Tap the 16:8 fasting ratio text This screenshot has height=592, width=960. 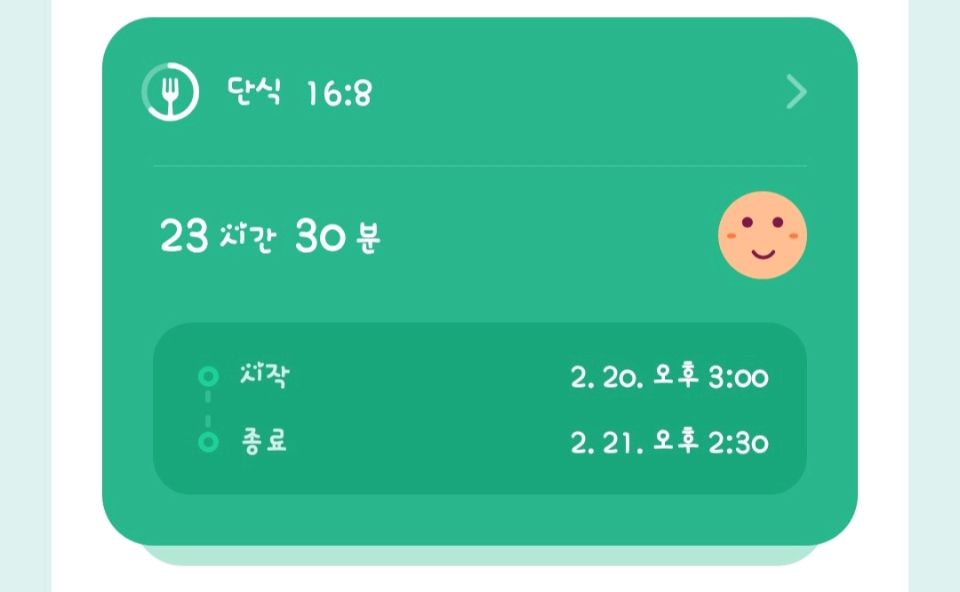tap(339, 94)
